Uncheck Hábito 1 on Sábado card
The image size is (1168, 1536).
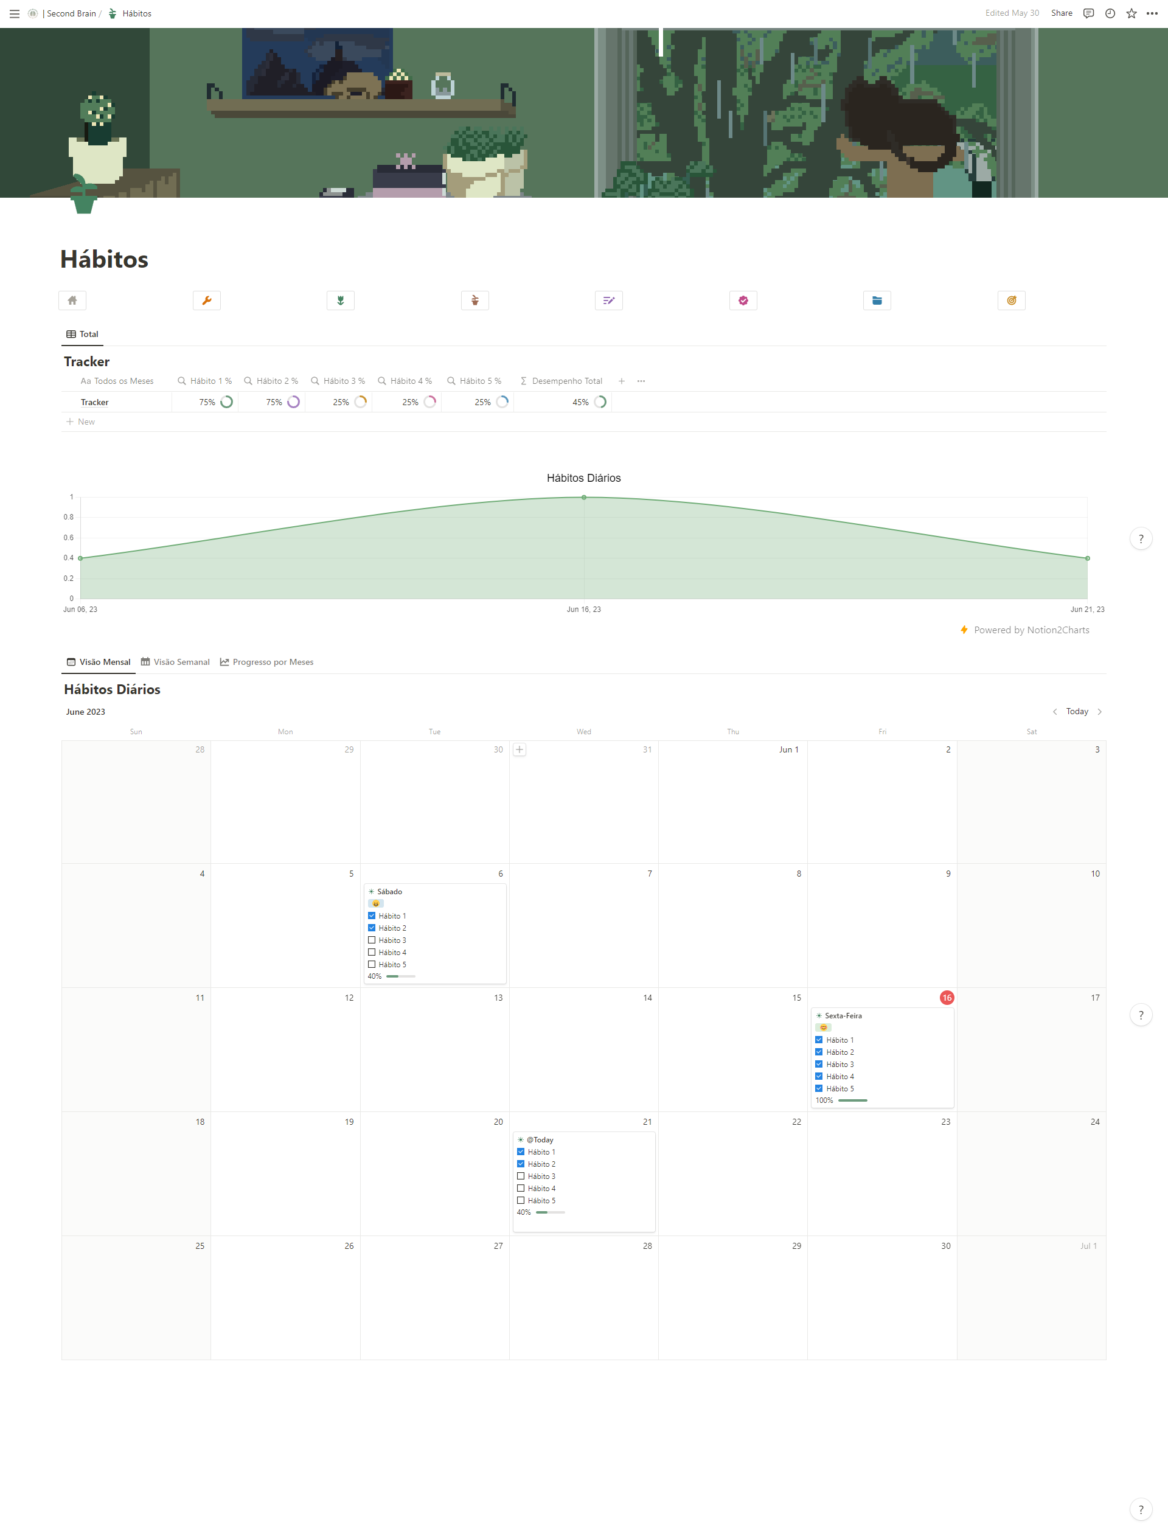(x=372, y=916)
